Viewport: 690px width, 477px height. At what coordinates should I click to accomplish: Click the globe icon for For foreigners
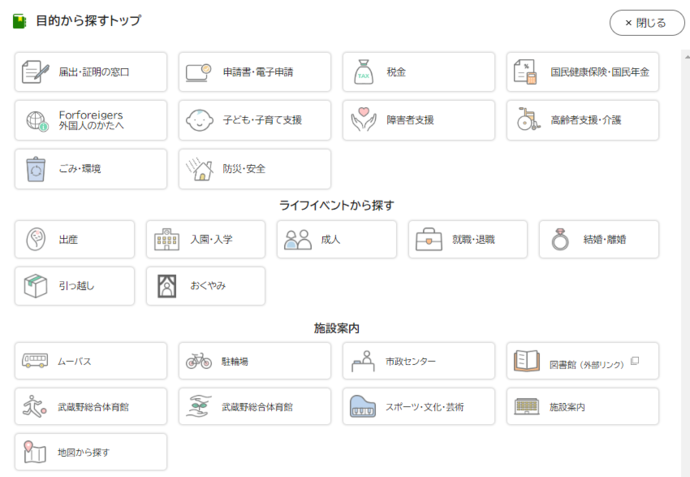37,121
